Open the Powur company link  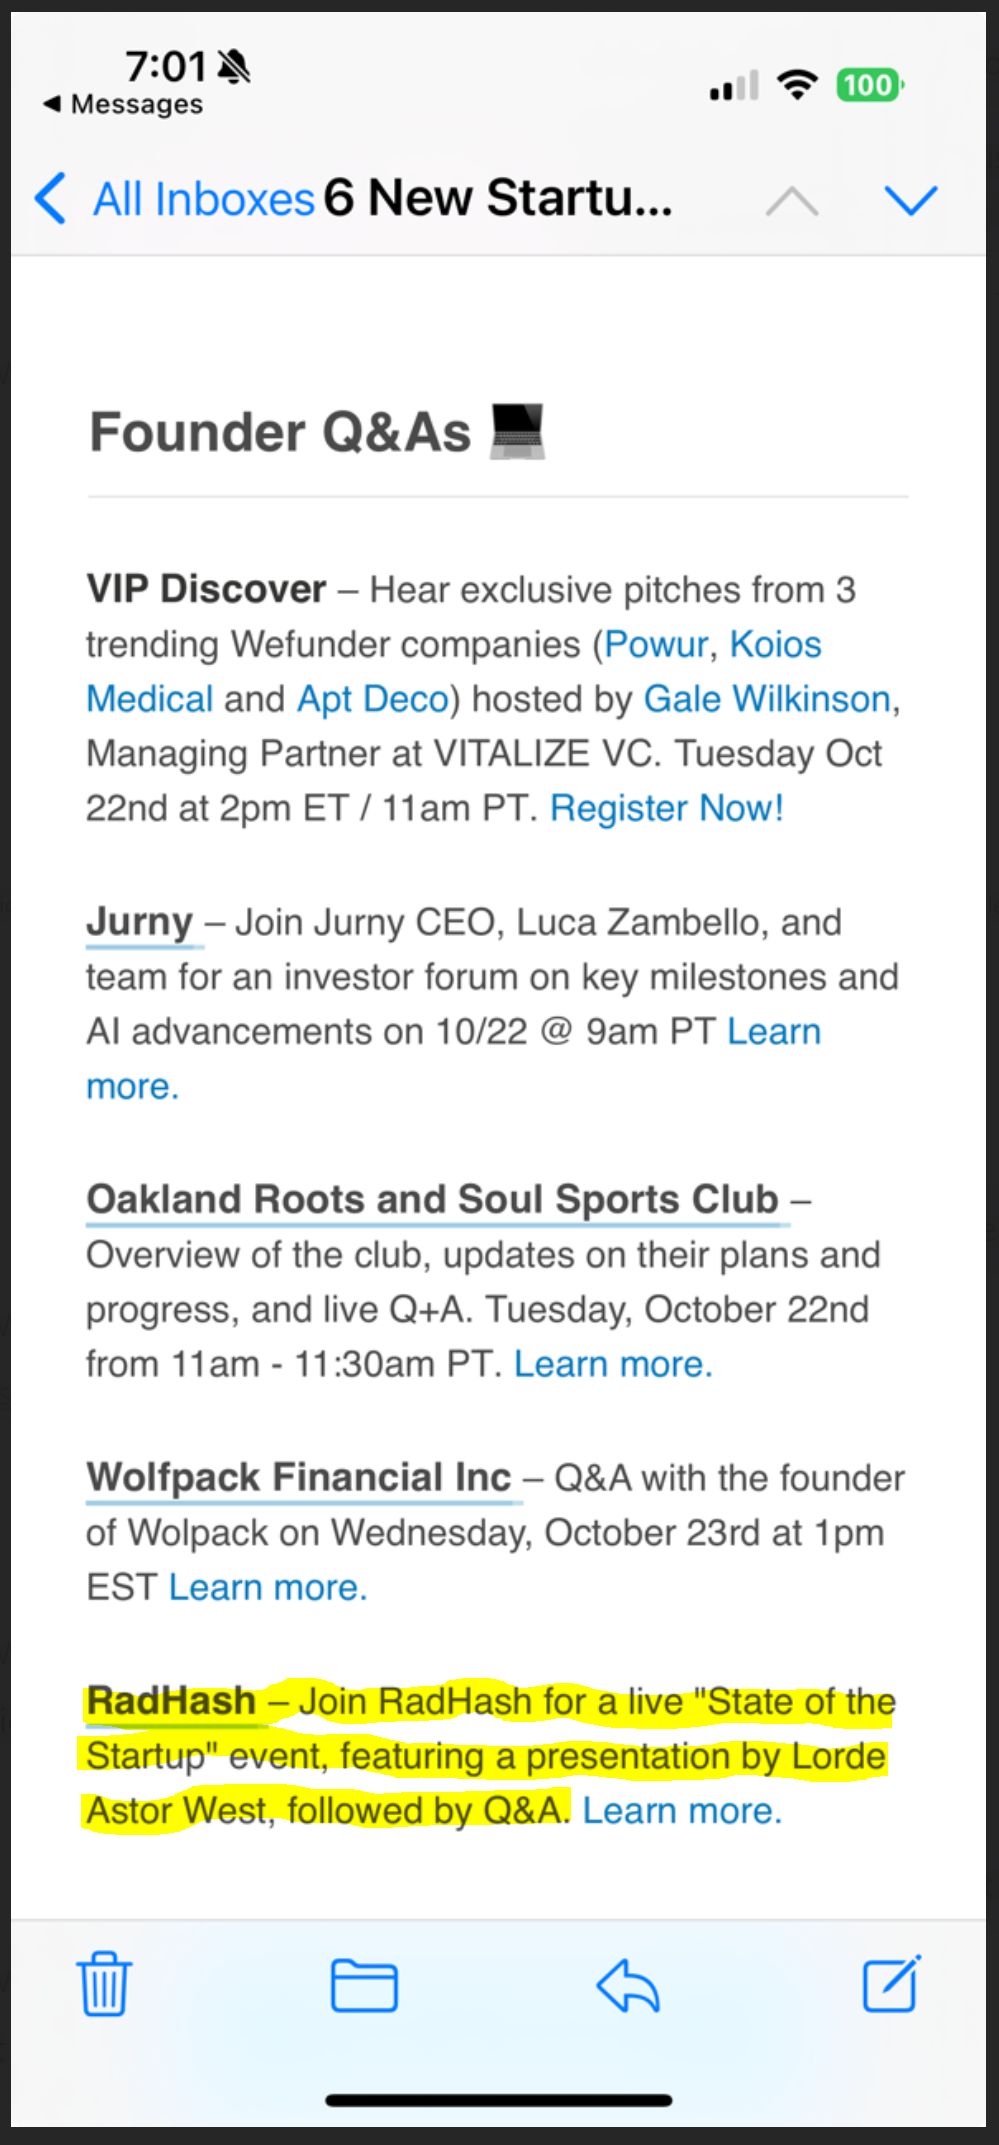coord(656,644)
